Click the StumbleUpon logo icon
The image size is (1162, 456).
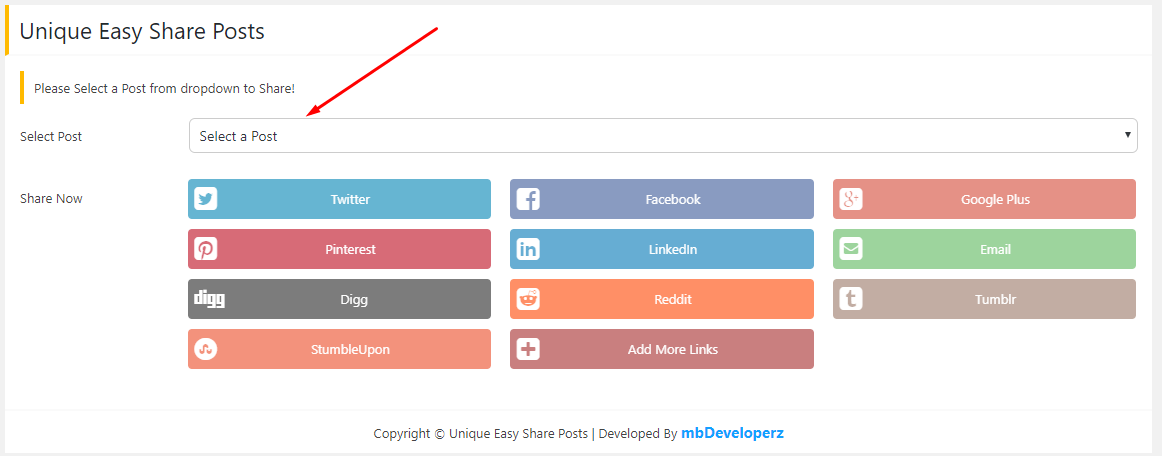[x=206, y=349]
